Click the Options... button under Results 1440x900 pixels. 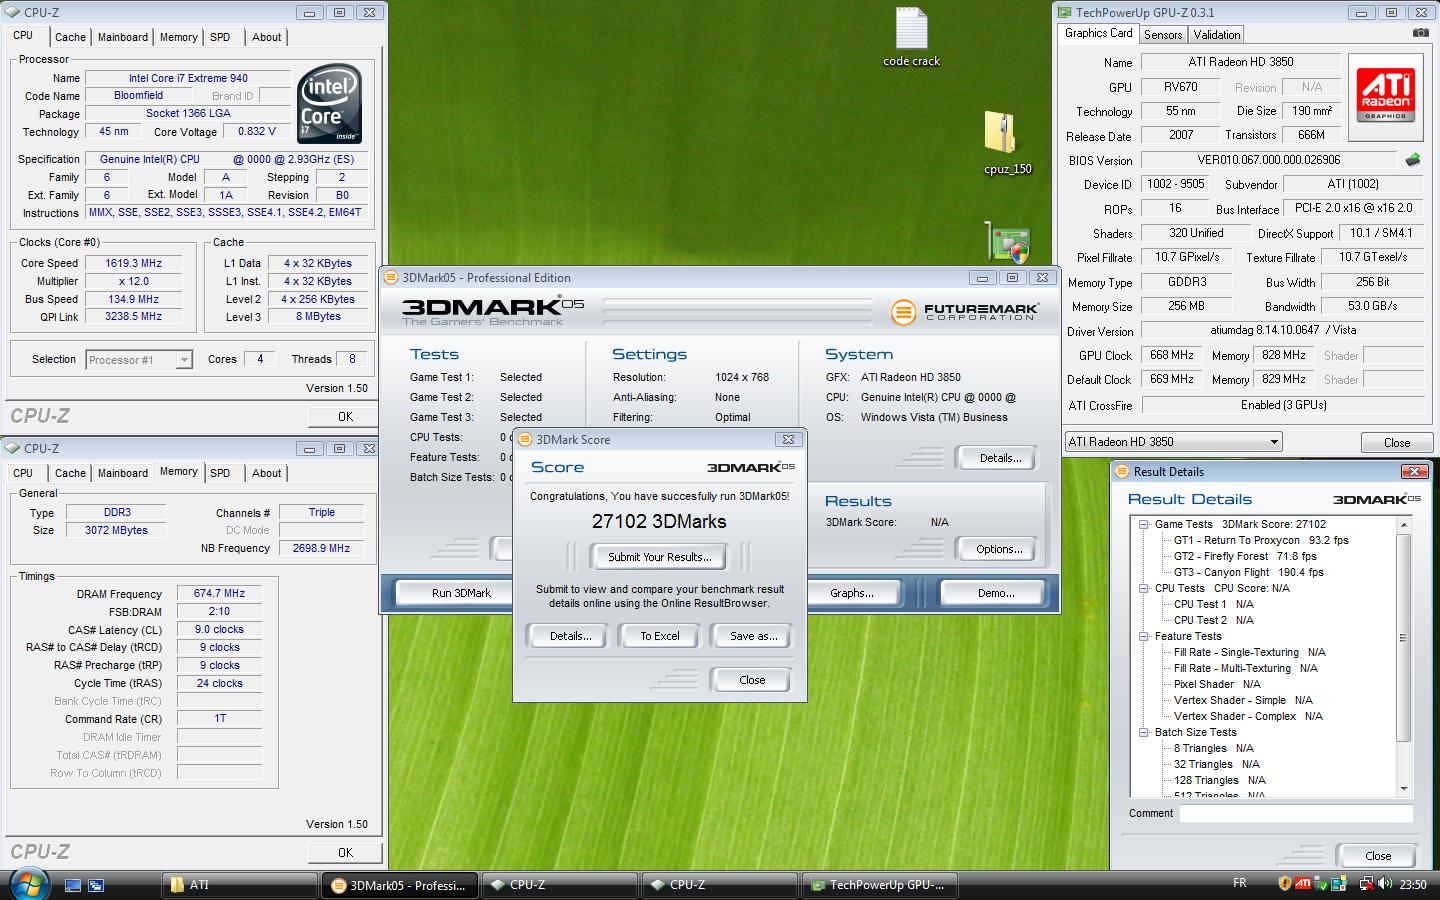pyautogui.click(x=999, y=549)
